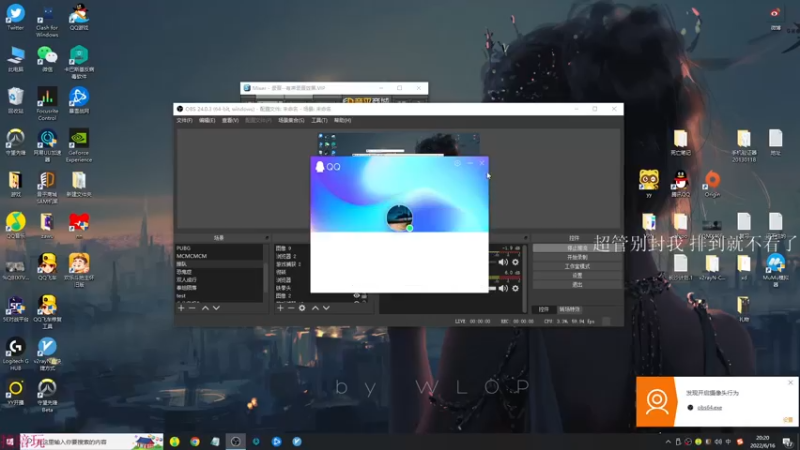Move the selected scene down with the down arrow
The image size is (800, 450).
click(x=216, y=308)
